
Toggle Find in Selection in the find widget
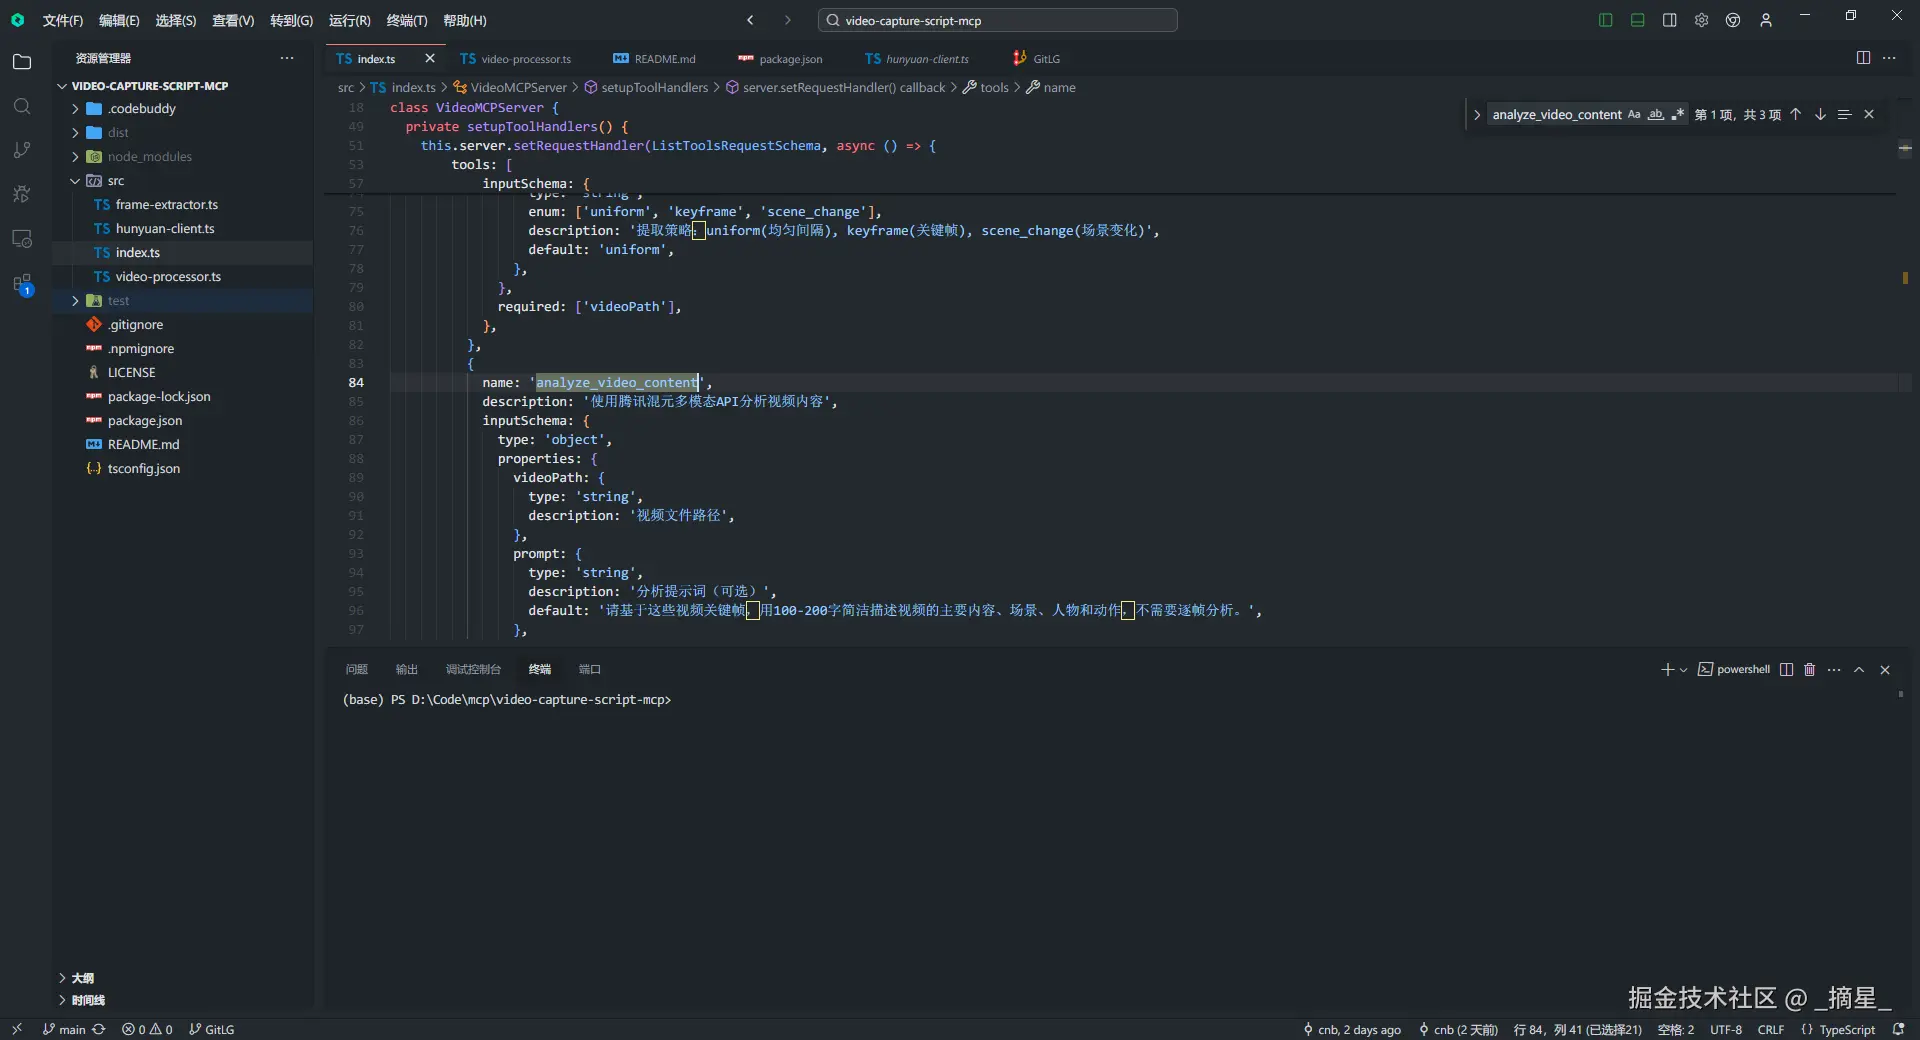[x=1845, y=114]
